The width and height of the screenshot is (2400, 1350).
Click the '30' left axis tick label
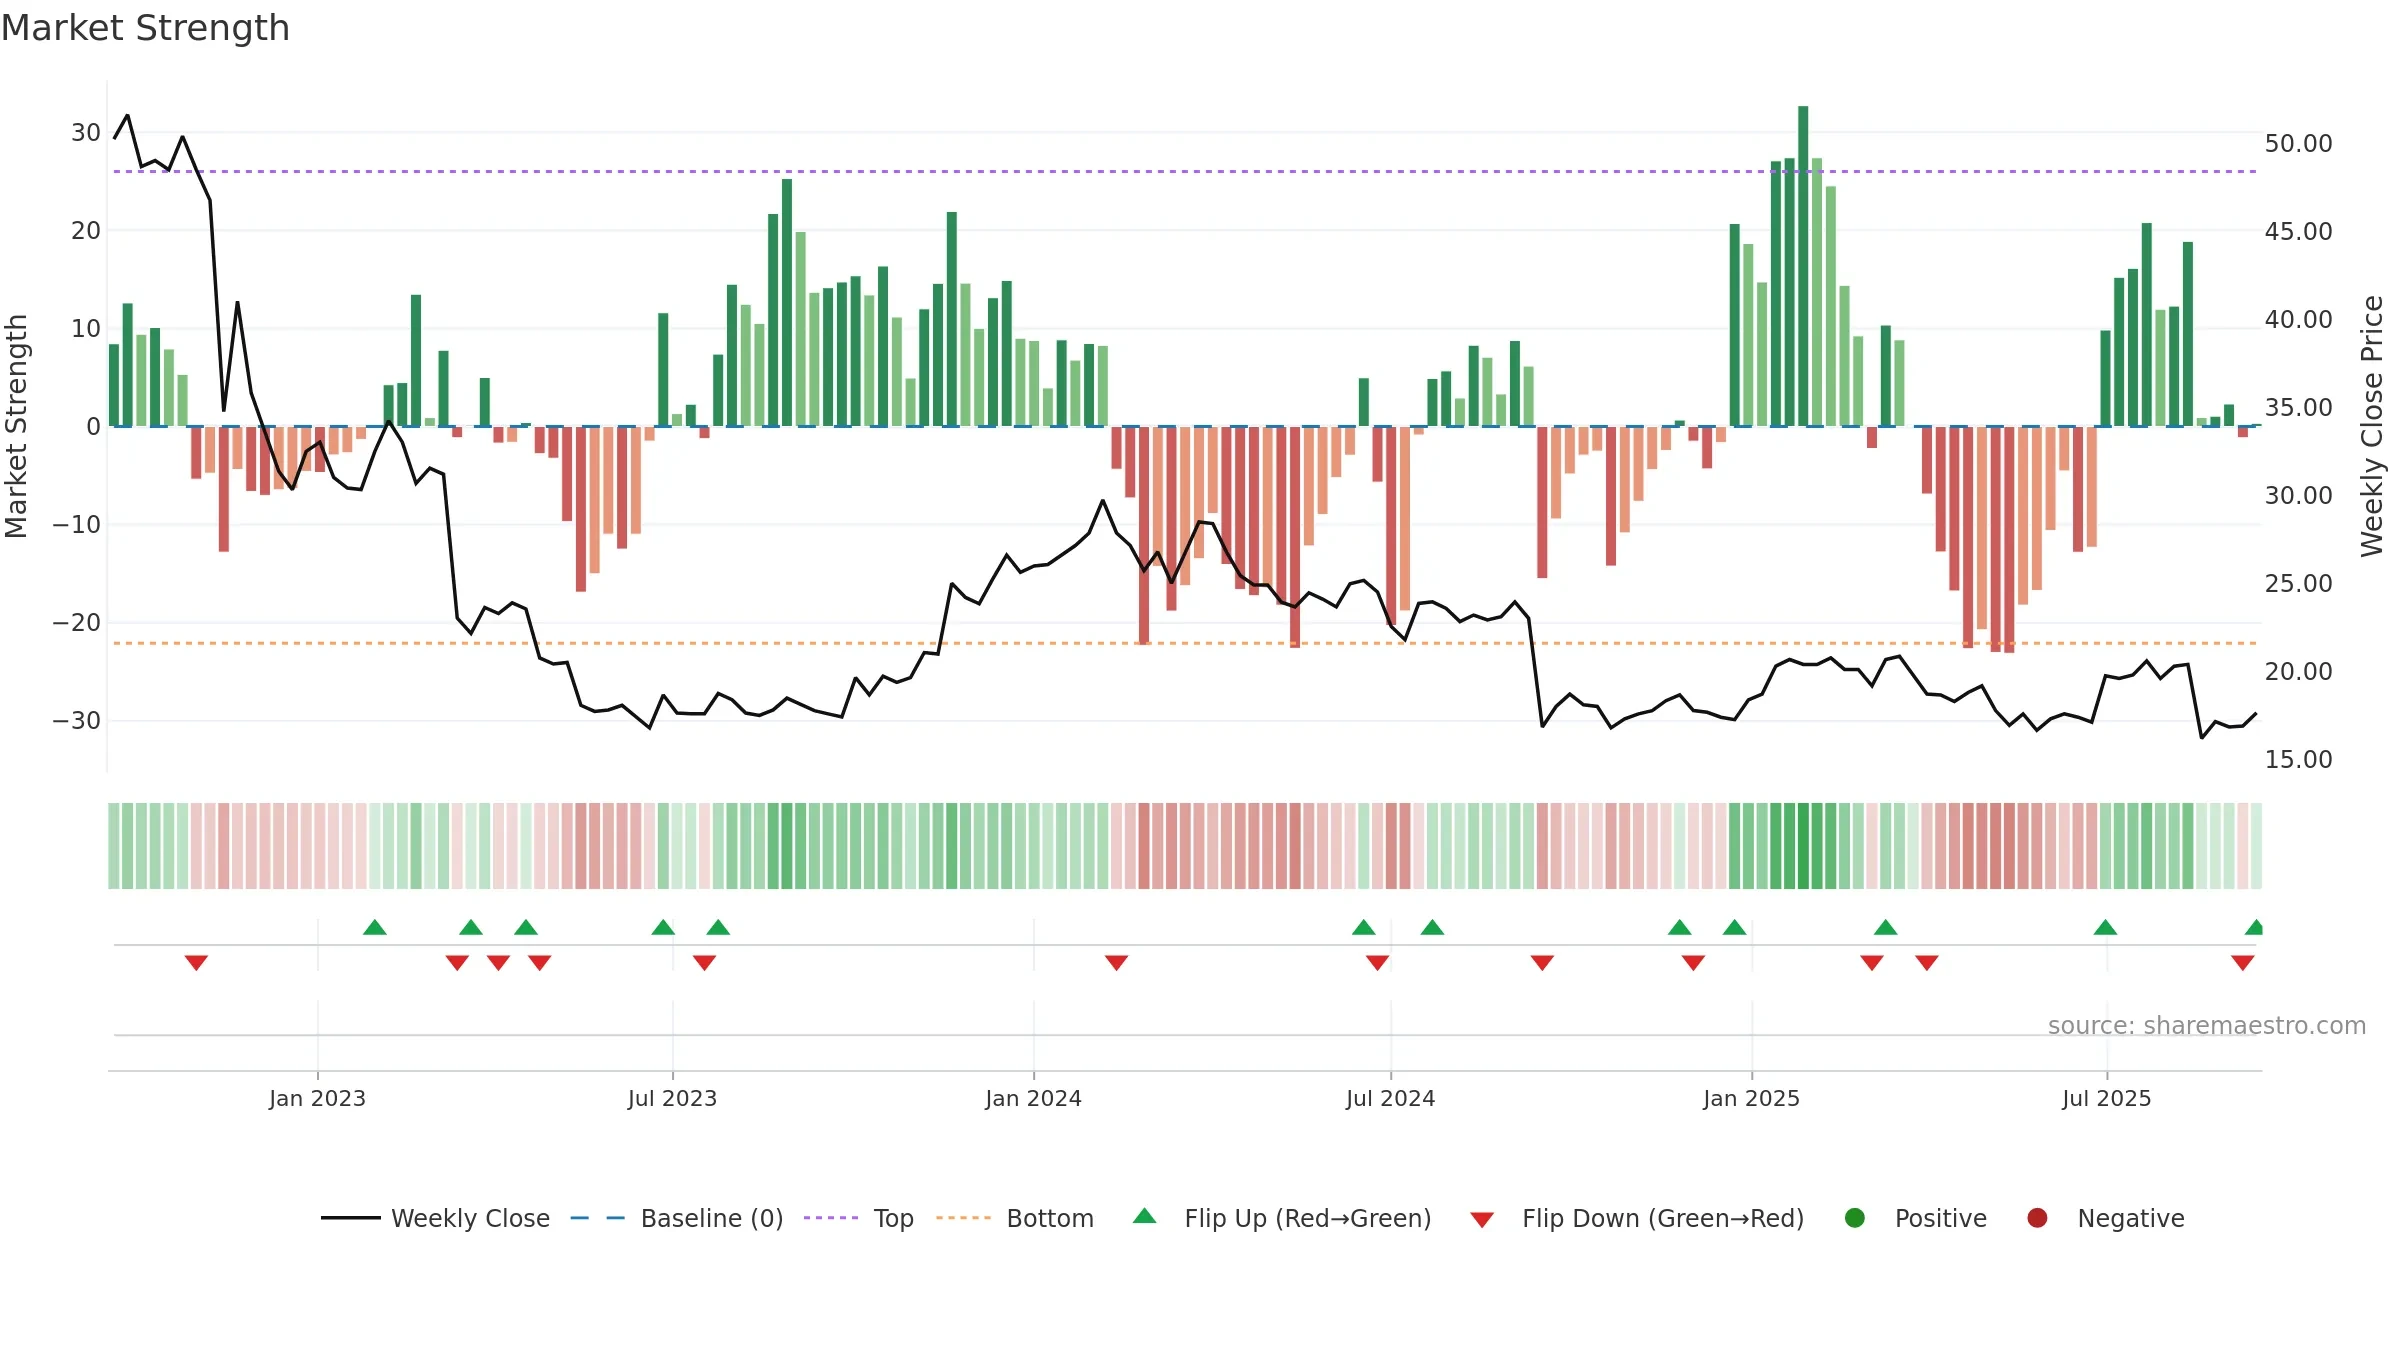(86, 132)
